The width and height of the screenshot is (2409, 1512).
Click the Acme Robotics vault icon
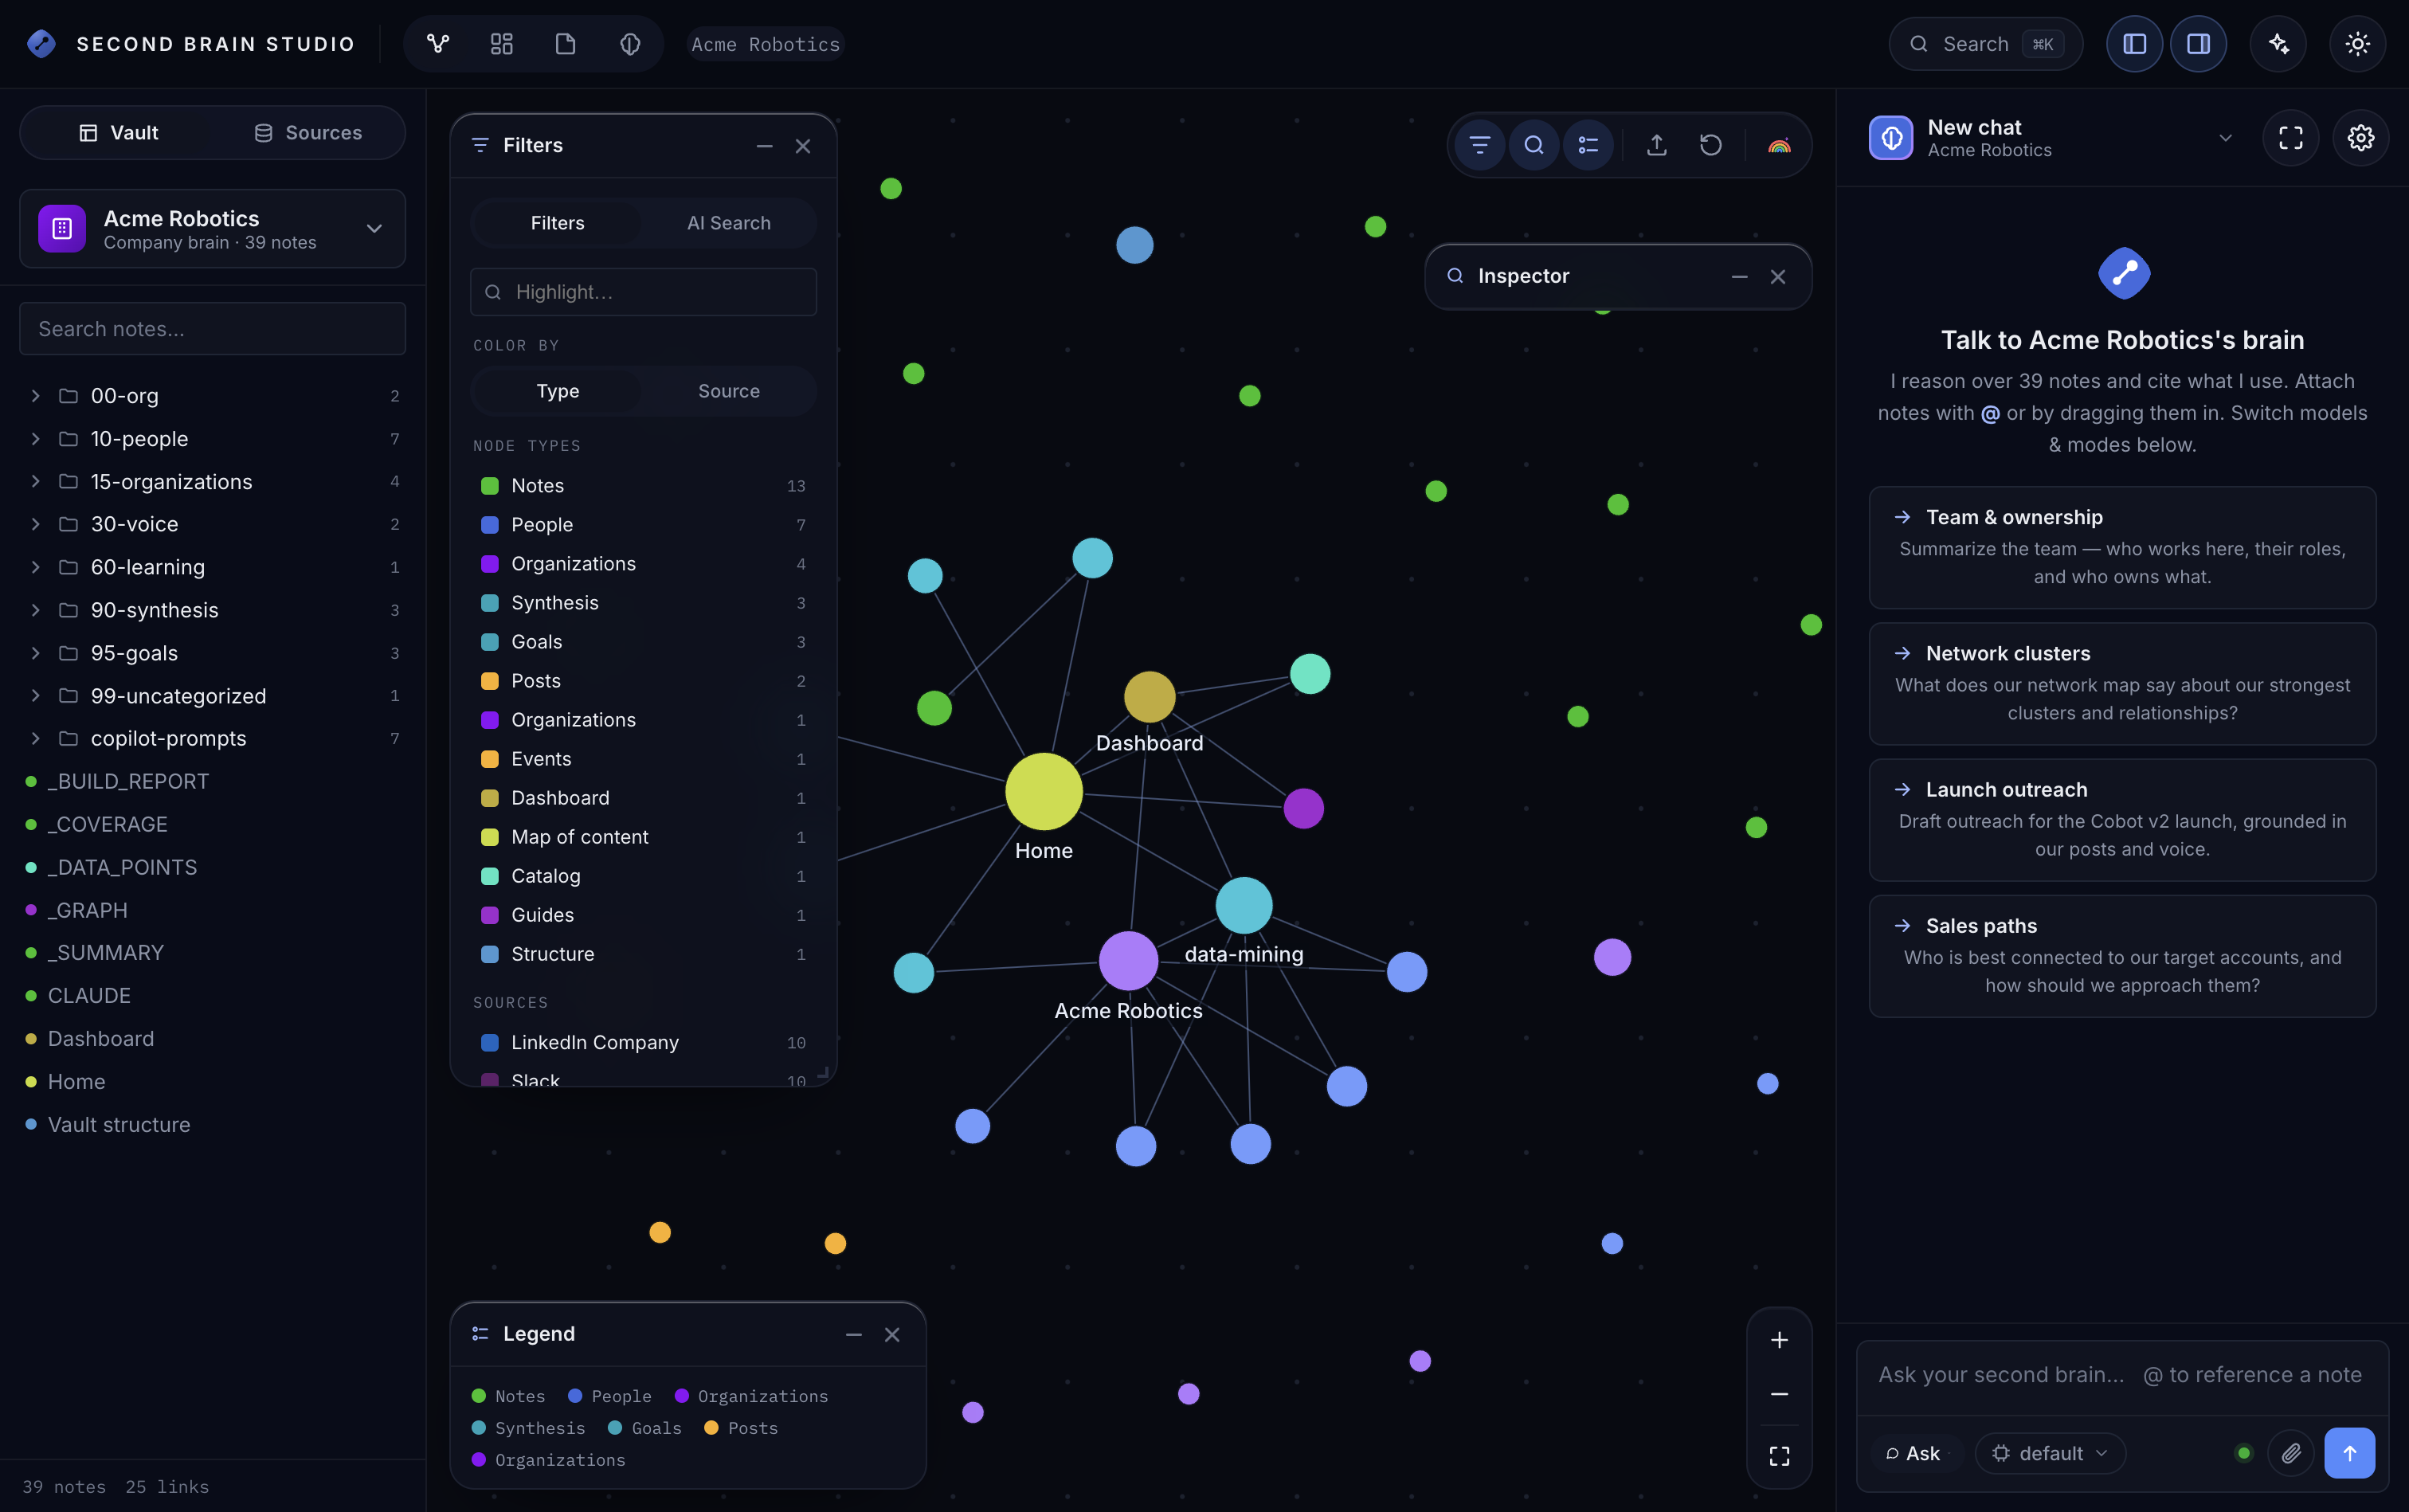click(x=62, y=229)
